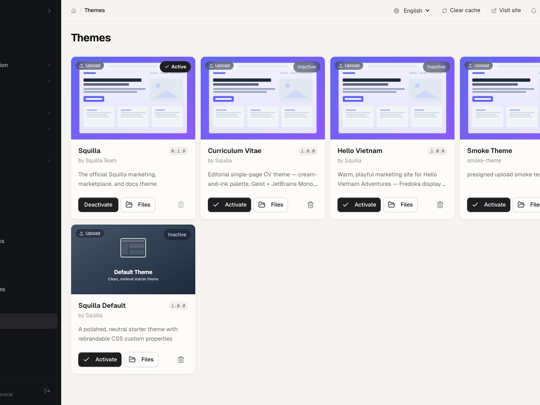The image size is (540, 405).
Task: Click the folder icon in Squilla's Files button
Action: 129,205
